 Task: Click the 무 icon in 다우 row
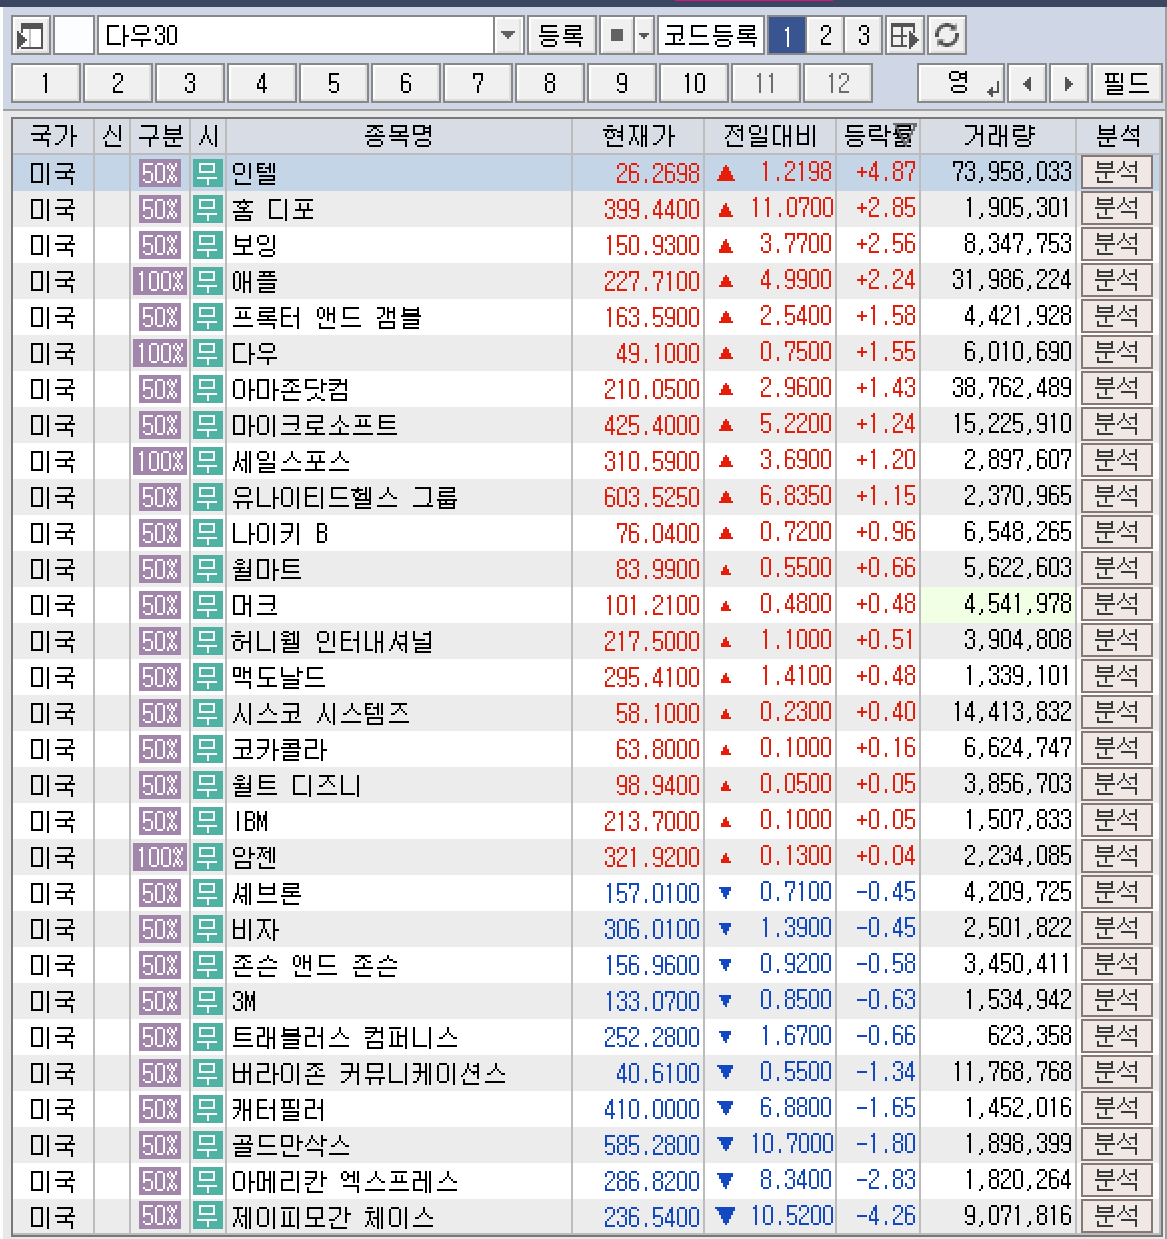tap(207, 353)
